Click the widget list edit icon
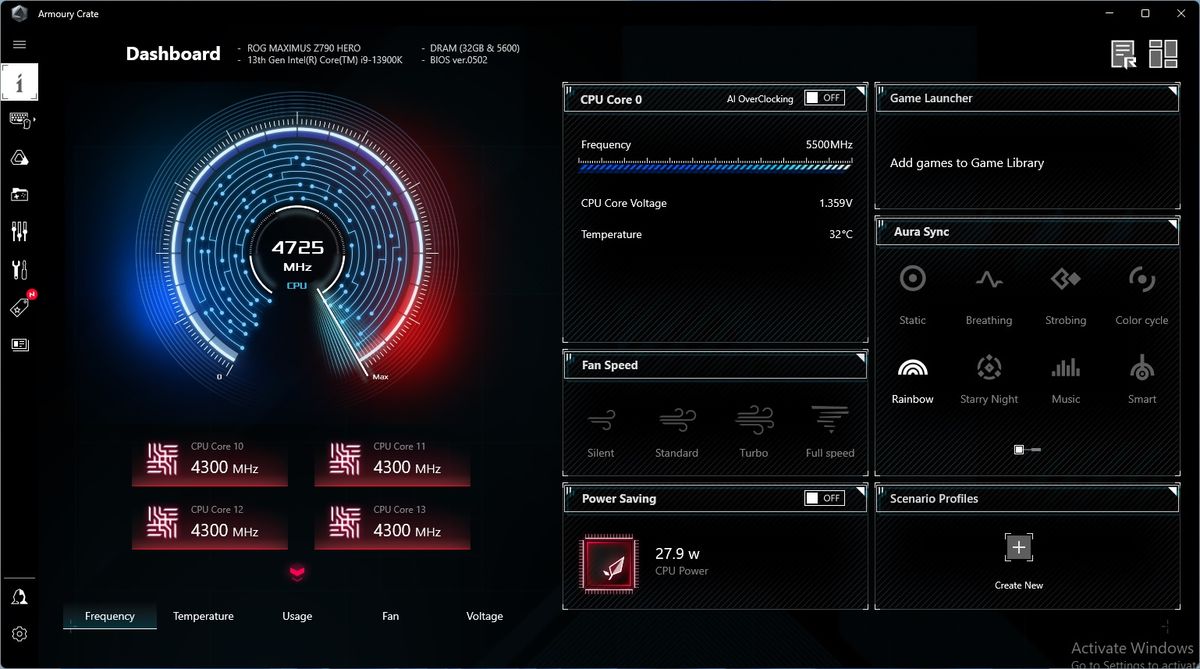The image size is (1200, 669). [x=1124, y=54]
